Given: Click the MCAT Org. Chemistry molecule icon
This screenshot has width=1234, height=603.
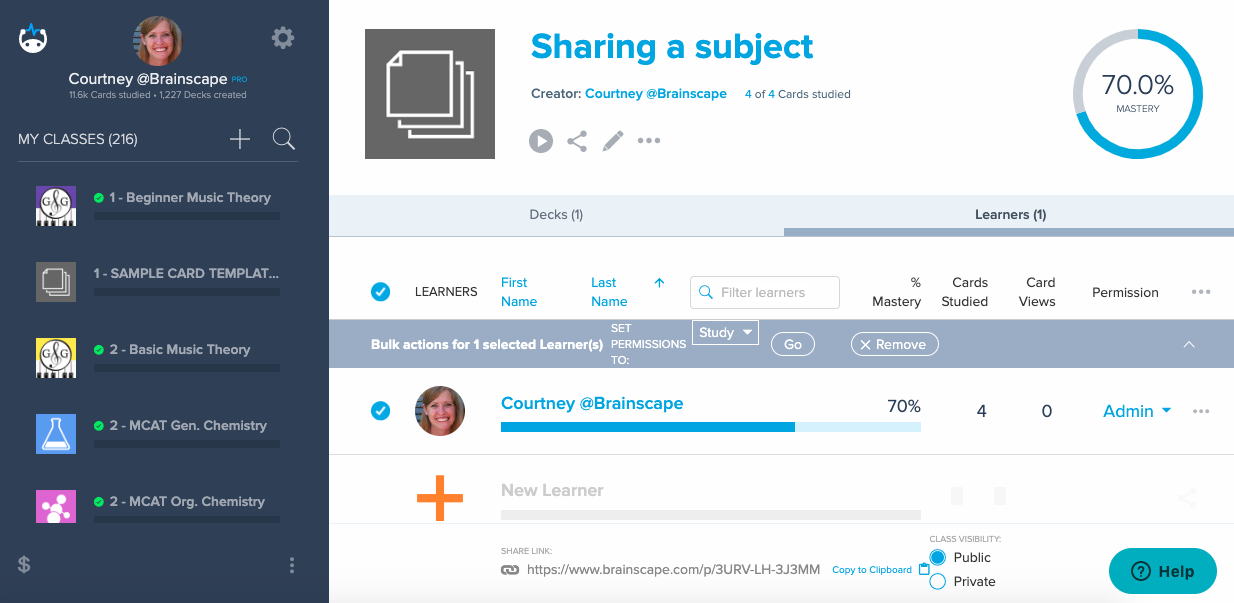Looking at the screenshot, I should coord(56,507).
